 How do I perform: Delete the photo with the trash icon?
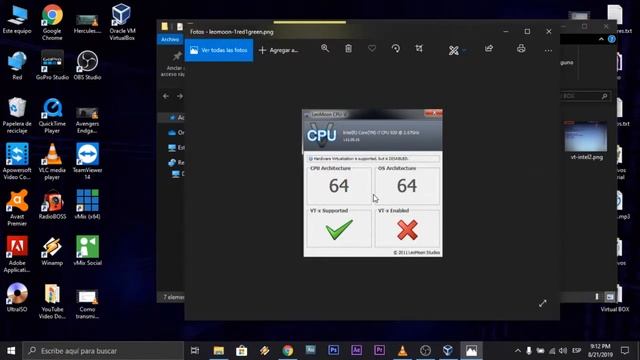pyautogui.click(x=348, y=49)
